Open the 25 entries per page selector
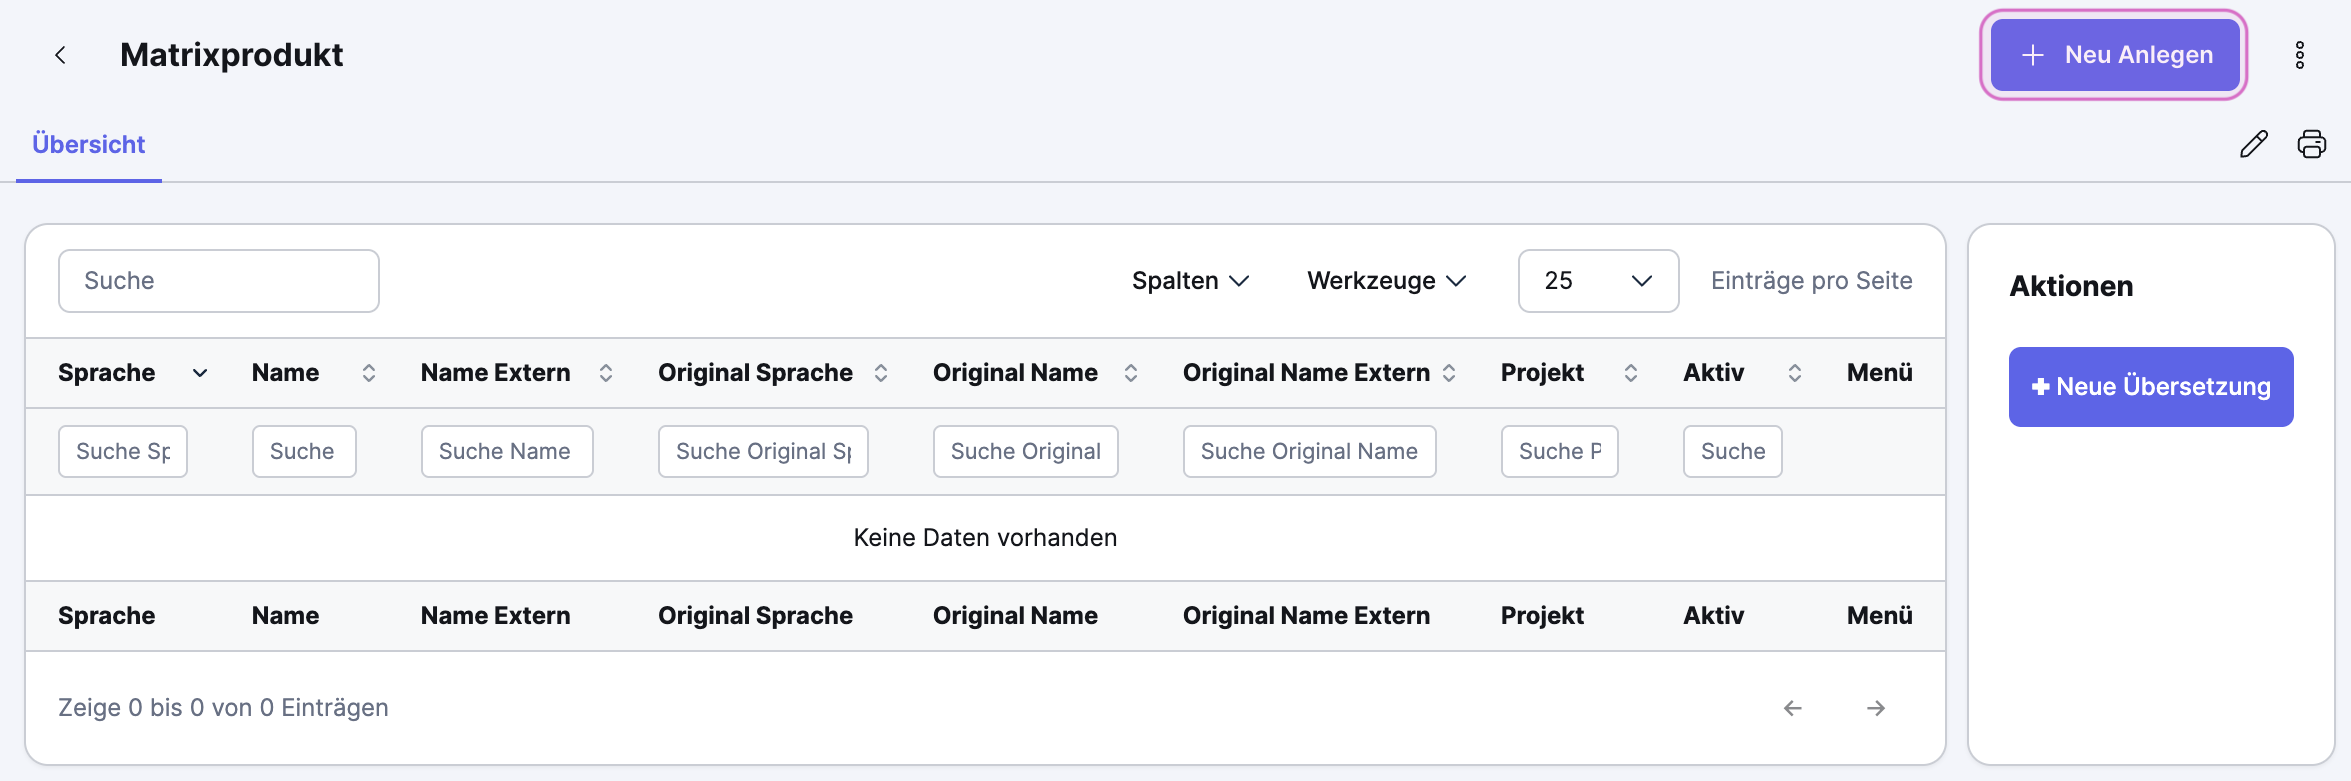This screenshot has height=781, width=2351. click(1598, 281)
